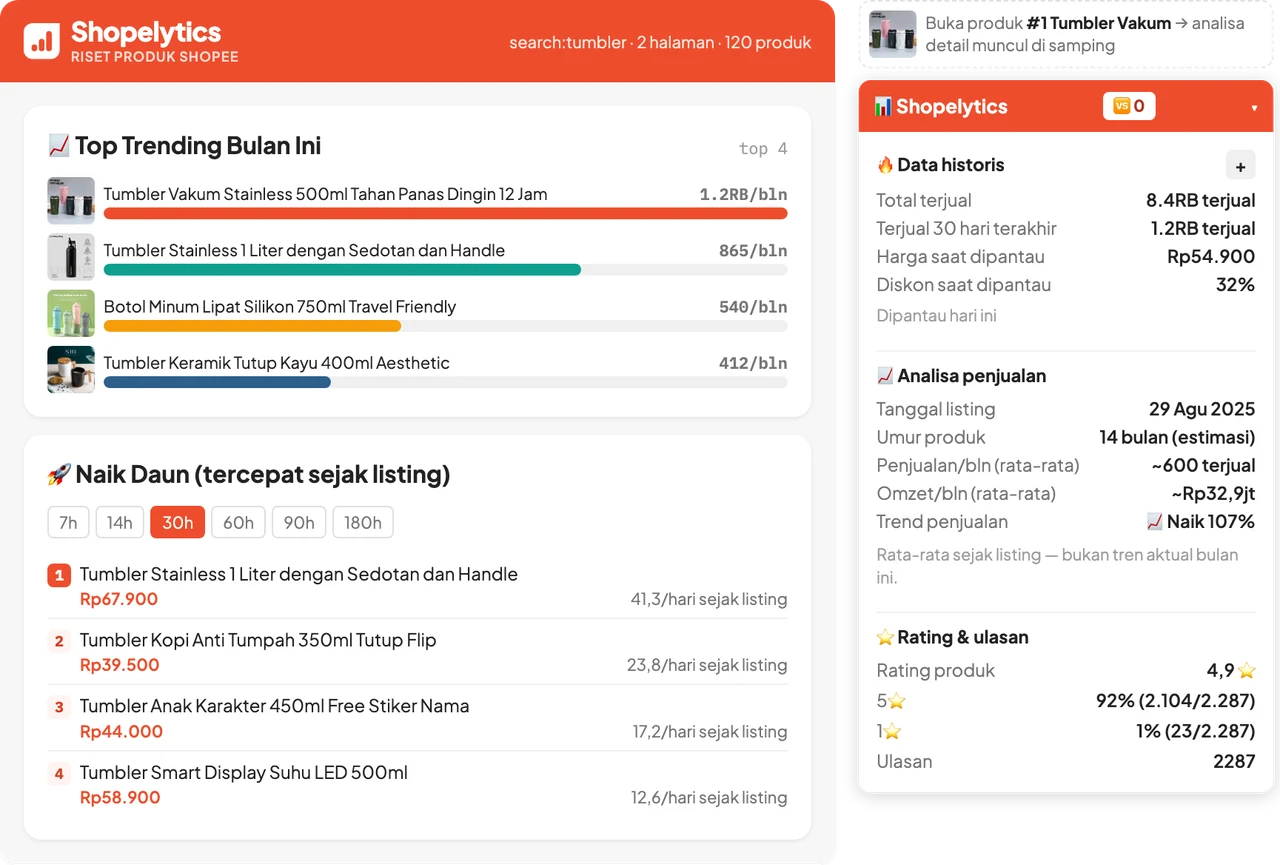1280x865 pixels.
Task: Open Tumbler Stainless 1 Liter in Naik Daun list
Action: coord(299,574)
